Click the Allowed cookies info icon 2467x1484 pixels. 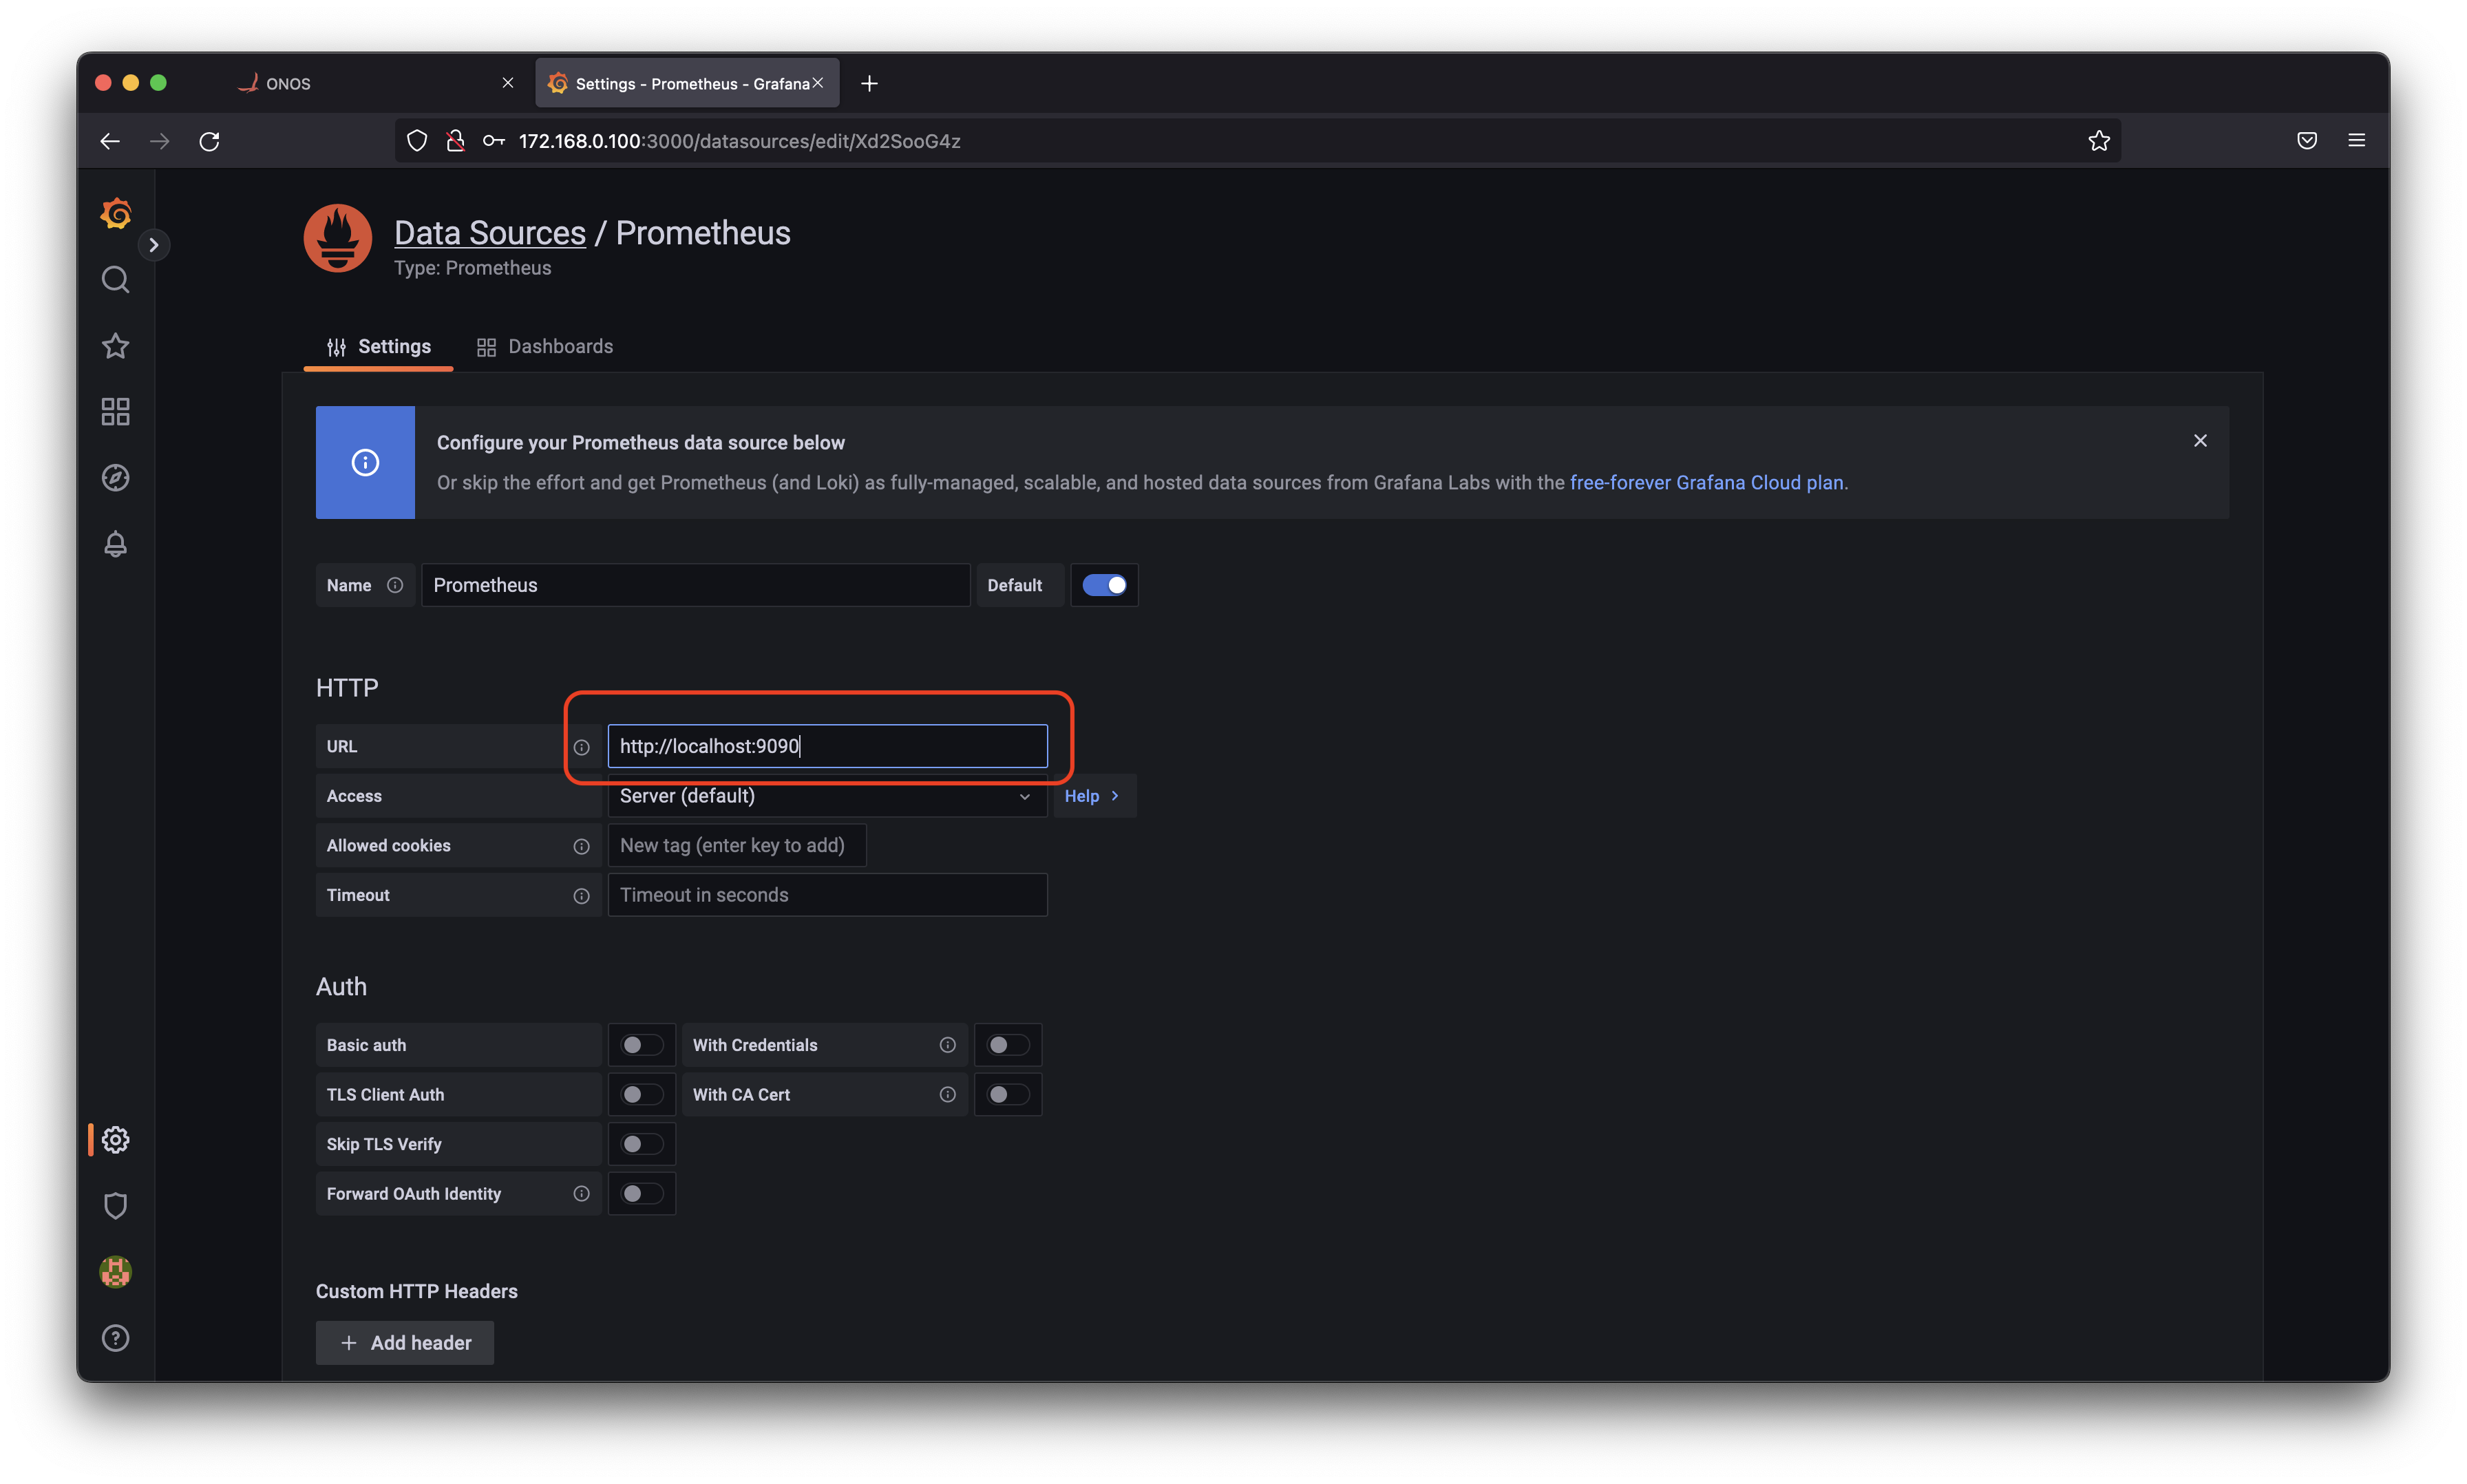click(582, 846)
